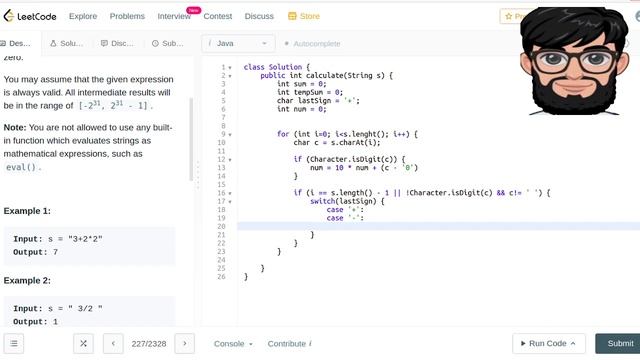
Task: Switch to the Solution tab
Action: [x=67, y=43]
